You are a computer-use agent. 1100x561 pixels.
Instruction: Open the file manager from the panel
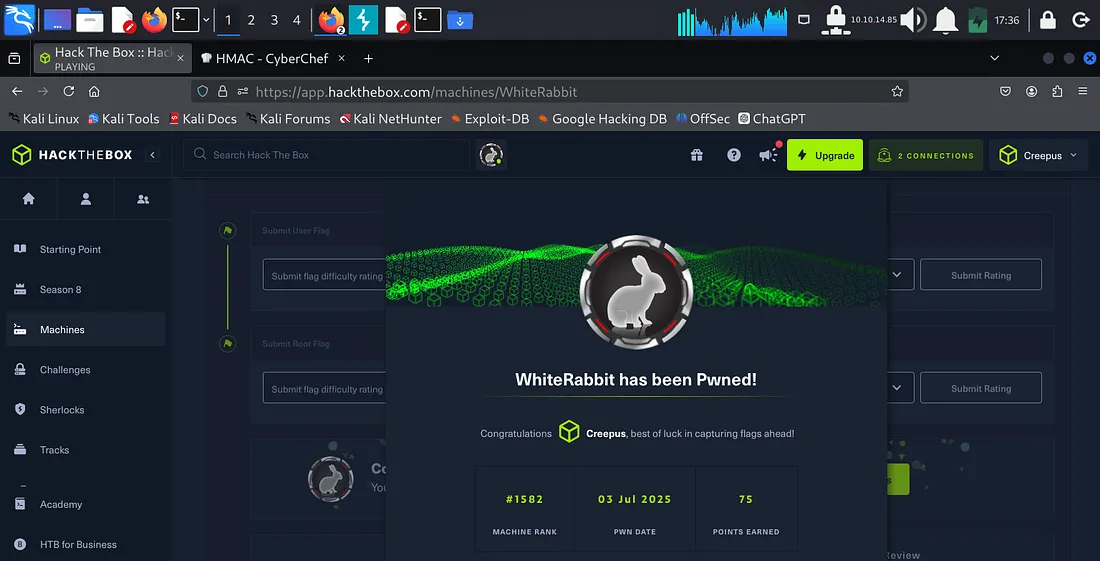[x=90, y=20]
